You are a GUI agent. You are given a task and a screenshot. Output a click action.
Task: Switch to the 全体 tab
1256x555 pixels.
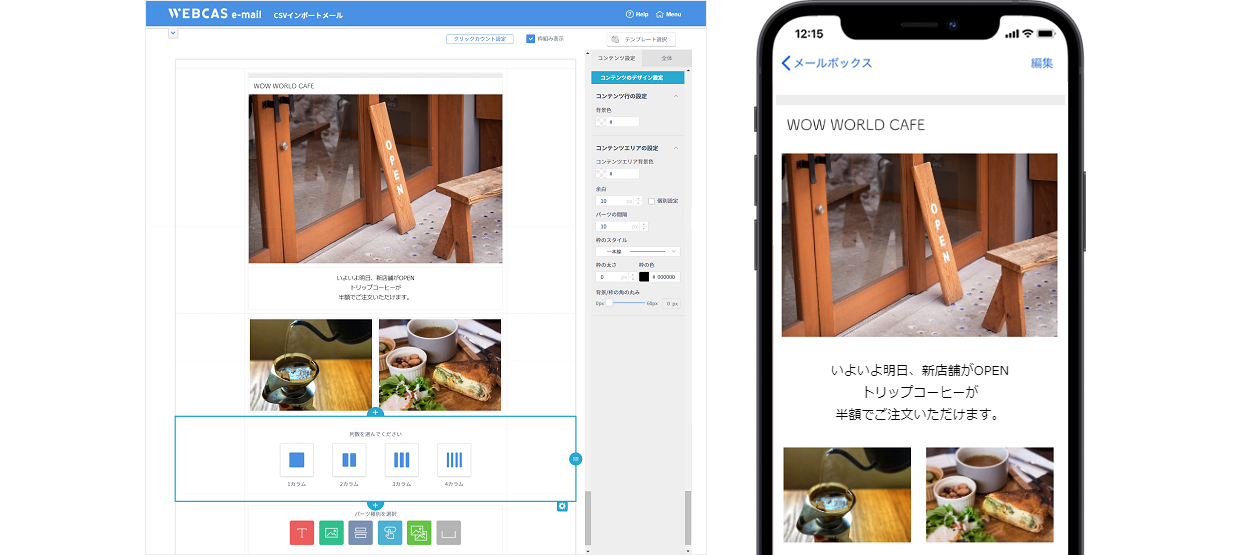(x=666, y=59)
